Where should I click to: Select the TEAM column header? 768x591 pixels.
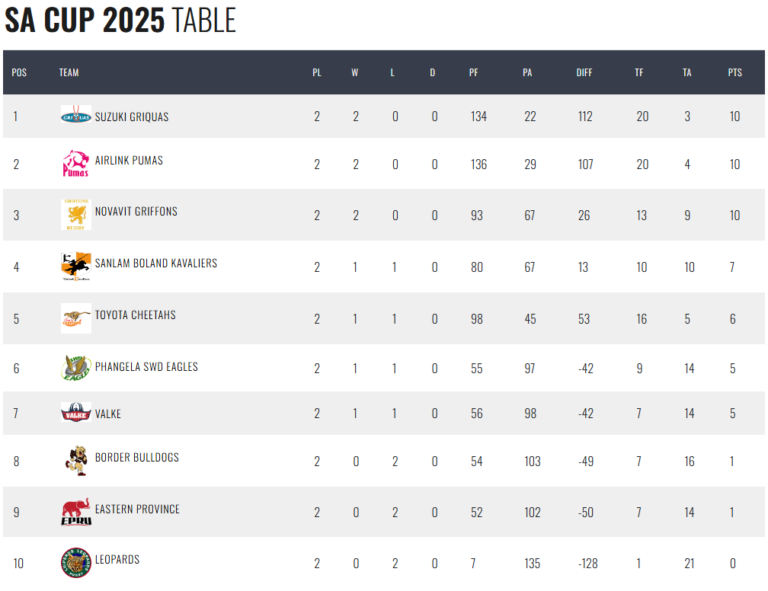click(69, 72)
